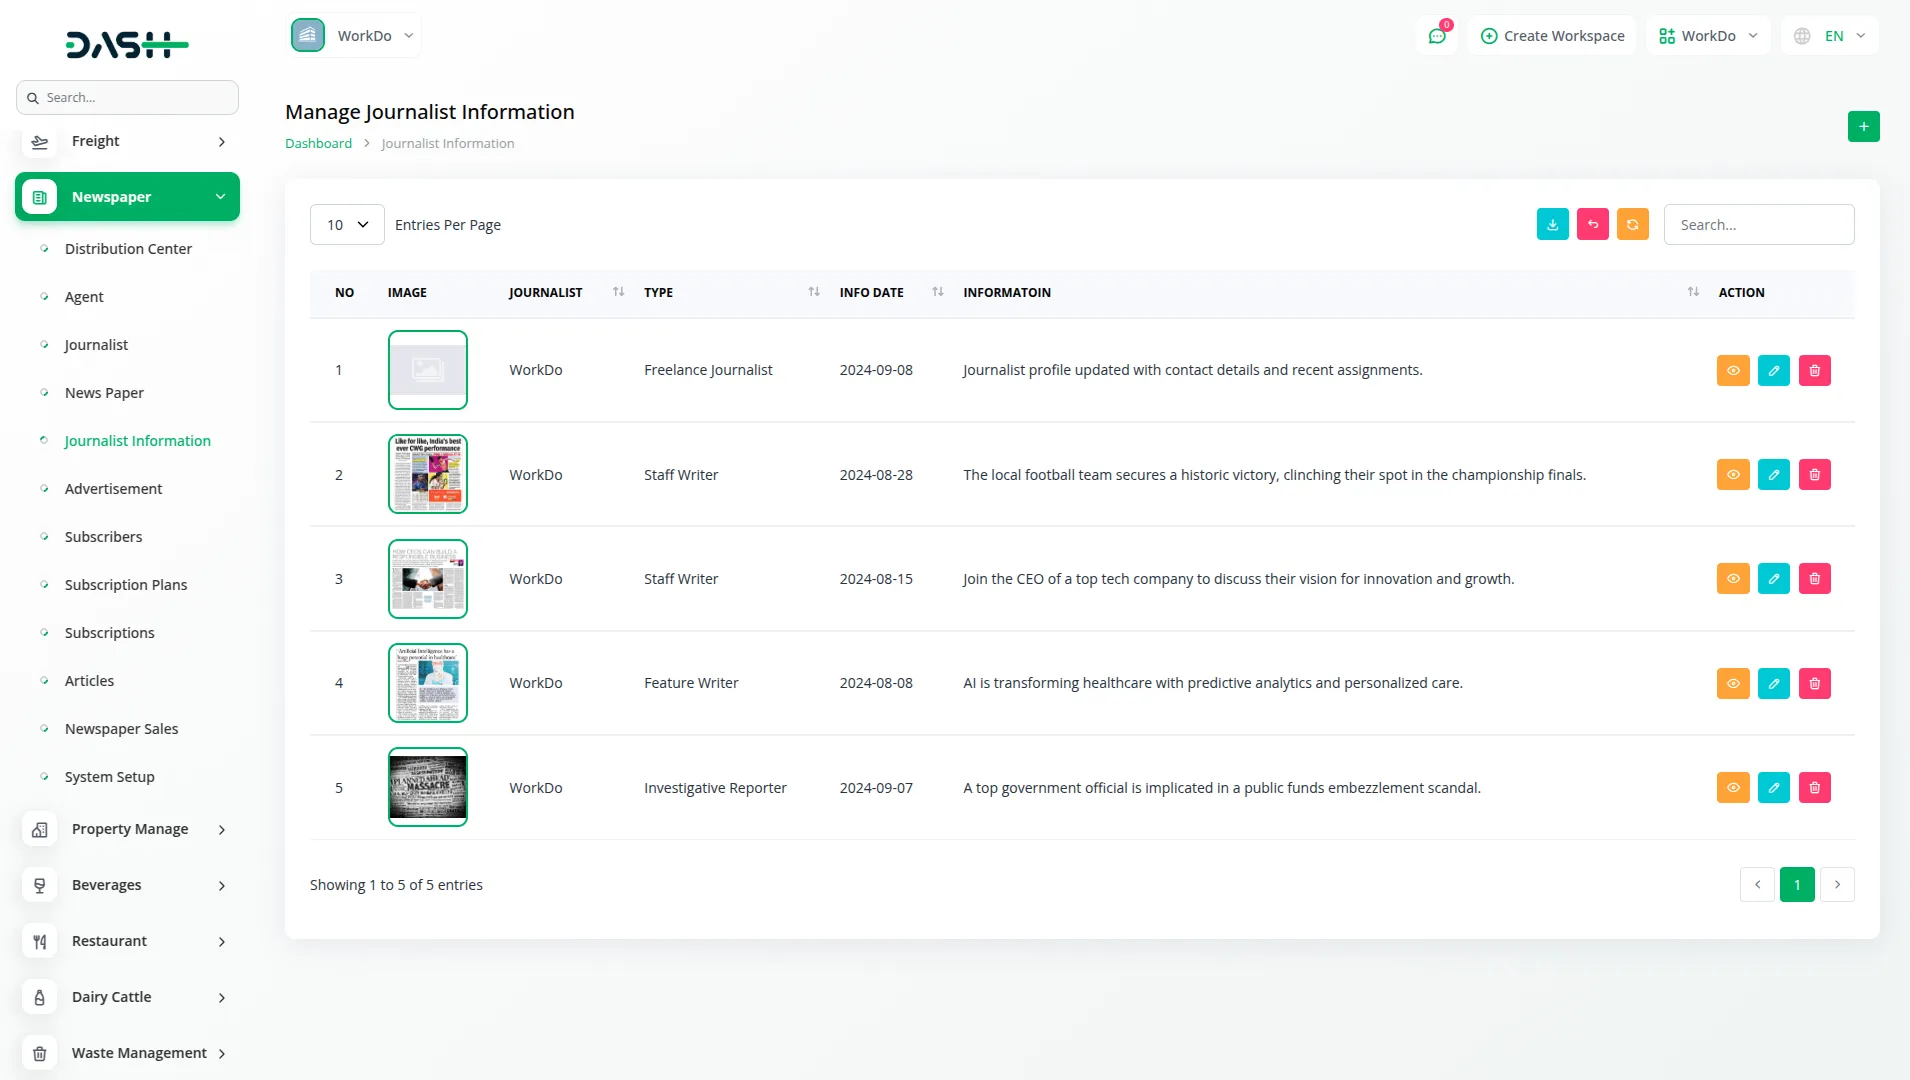Open the messages chat bubble icon
Image resolution: width=1910 pixels, height=1080 pixels.
[x=1437, y=35]
